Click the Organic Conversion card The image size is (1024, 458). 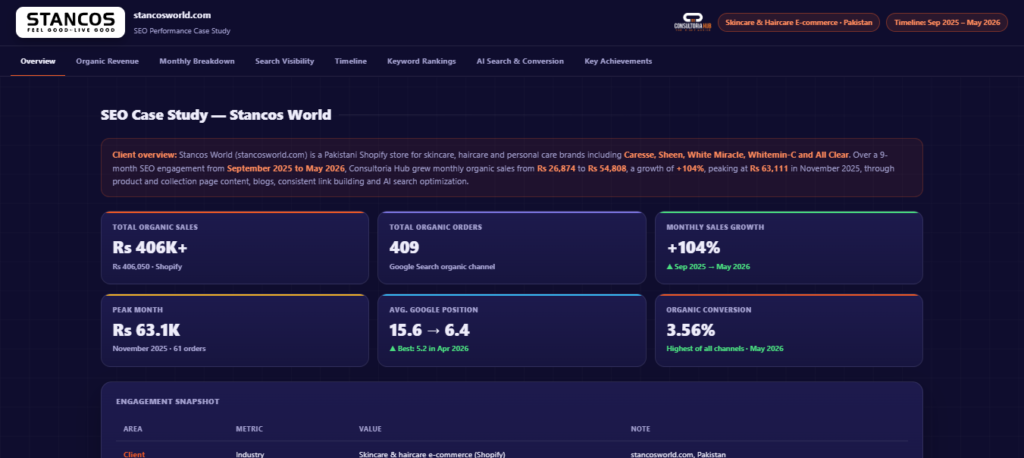tap(789, 330)
